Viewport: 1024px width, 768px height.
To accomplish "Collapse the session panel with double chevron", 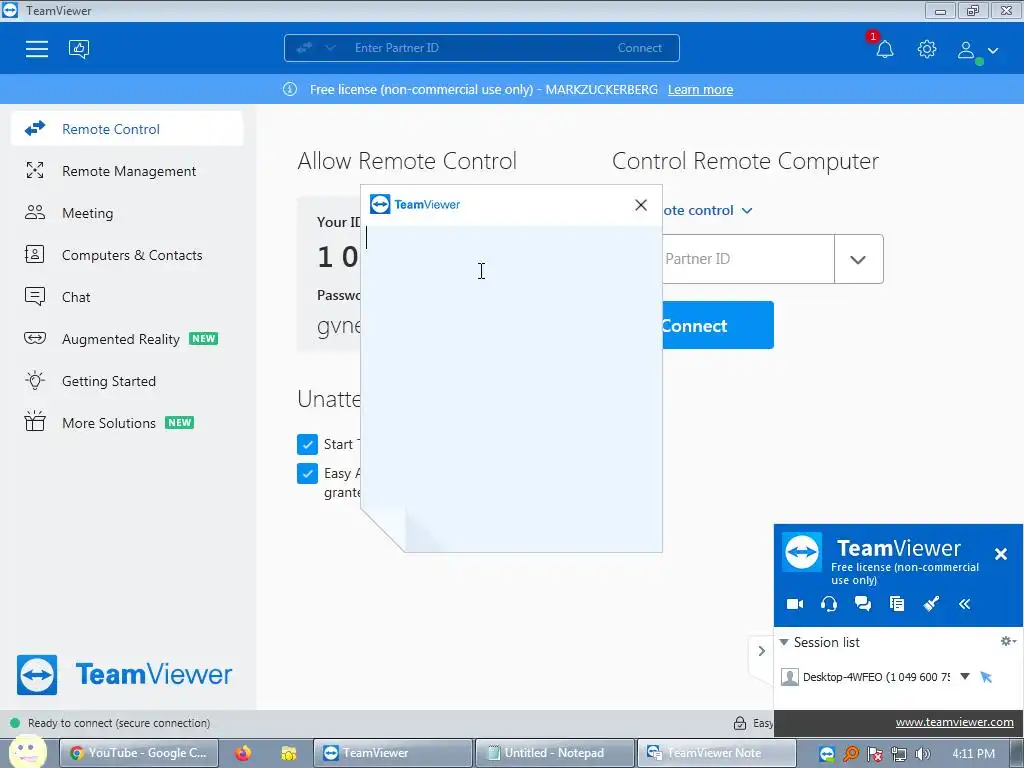I will 965,604.
